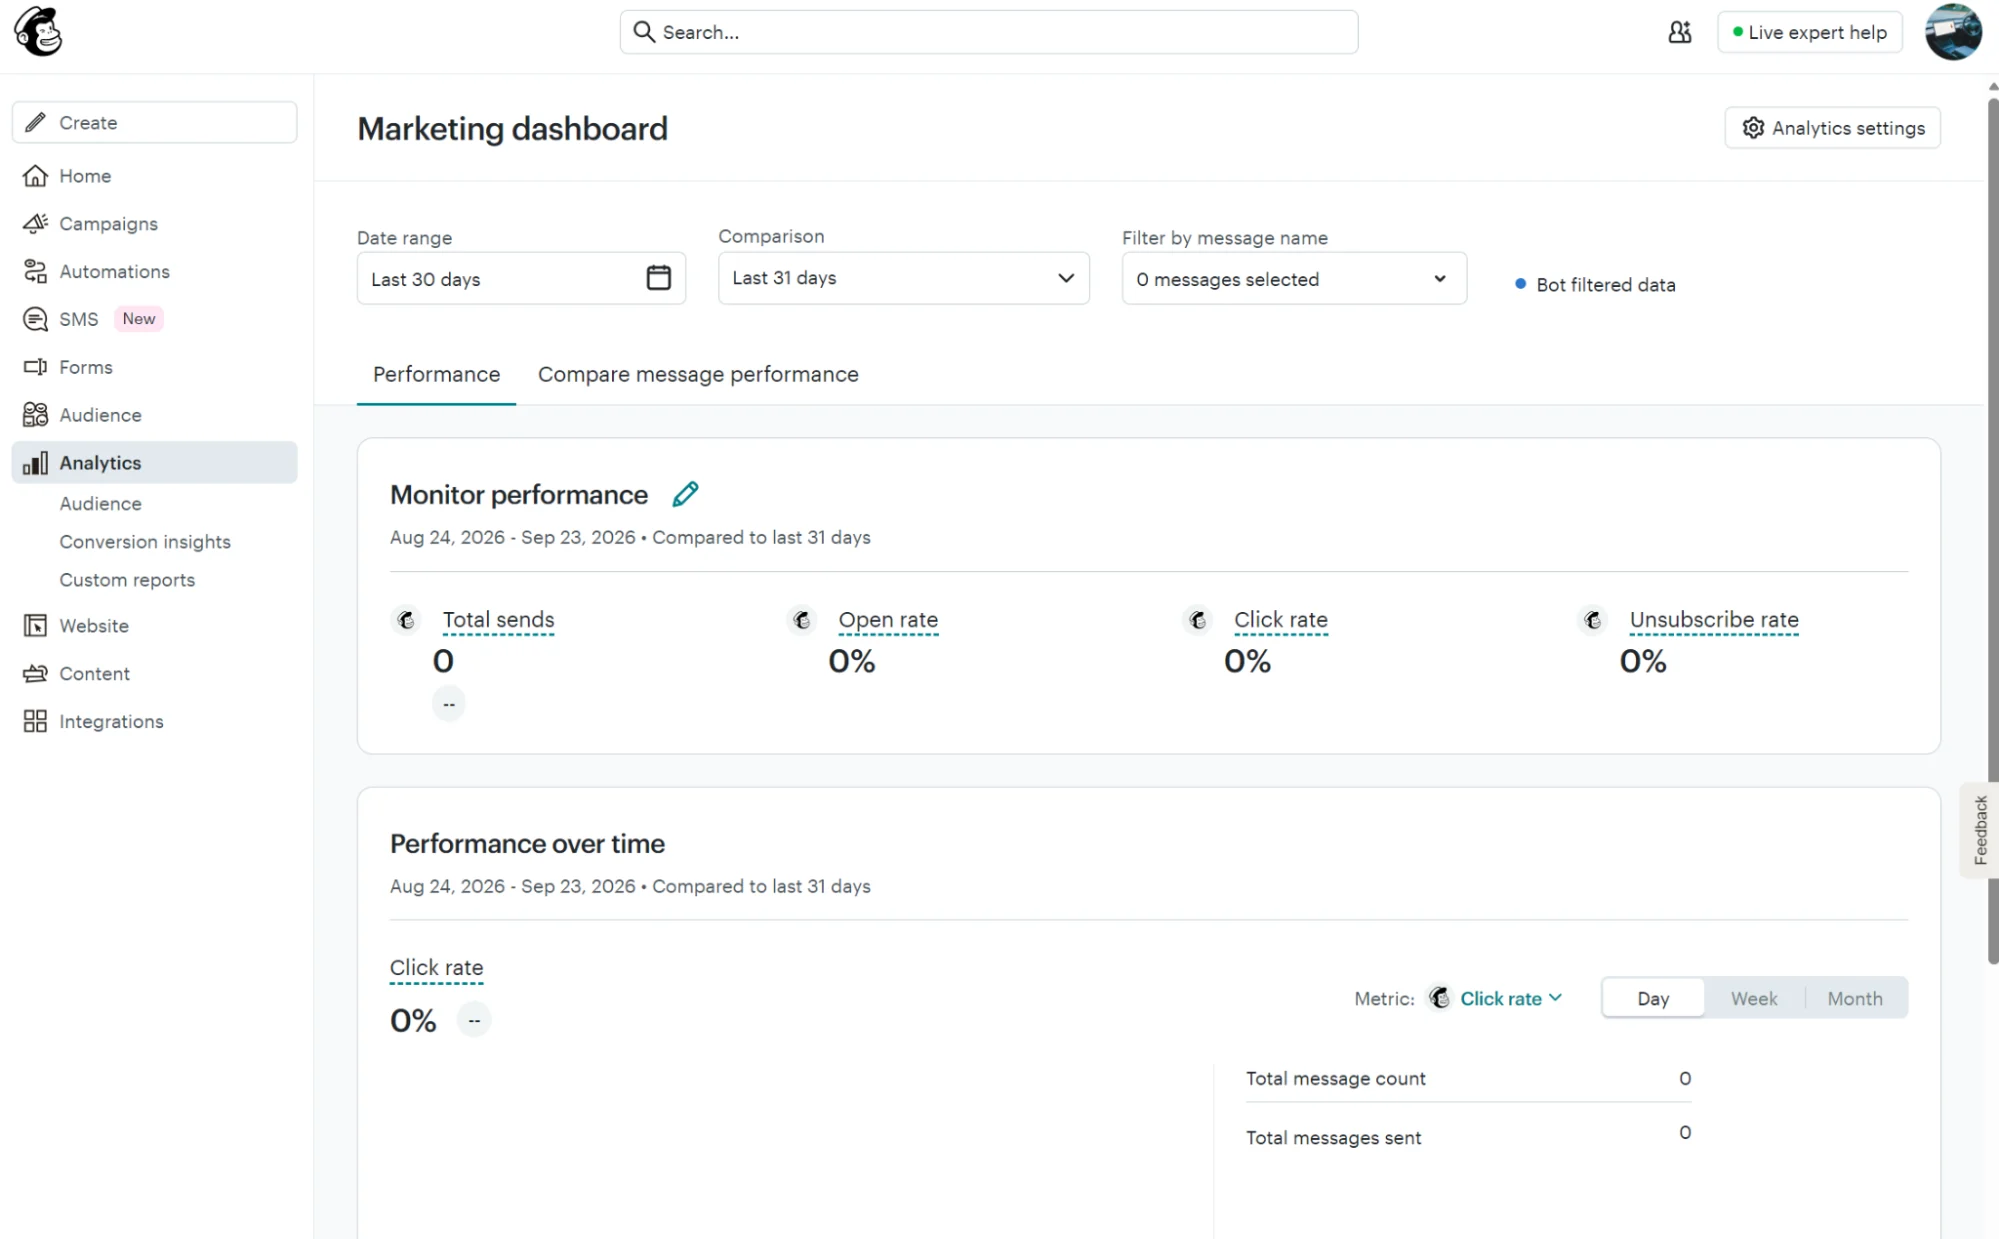Click the Feedback side tab
1999x1239 pixels.
[x=1979, y=830]
